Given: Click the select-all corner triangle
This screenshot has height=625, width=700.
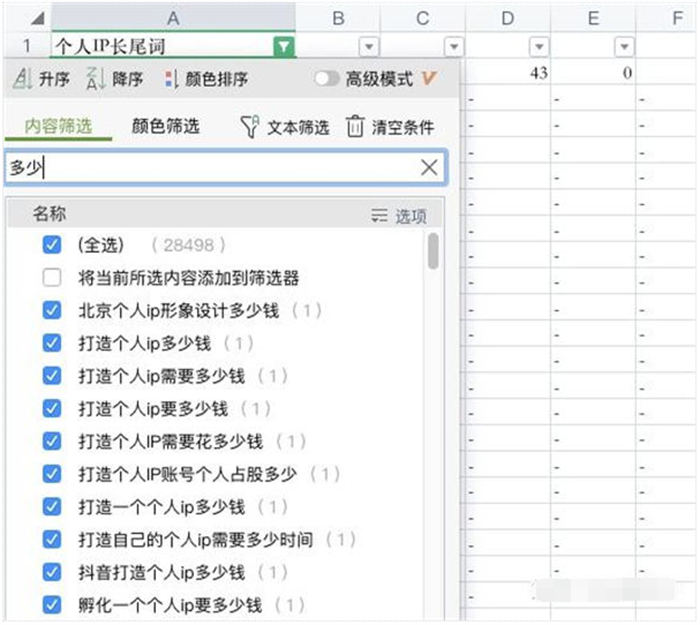Looking at the screenshot, I should (x=38, y=18).
